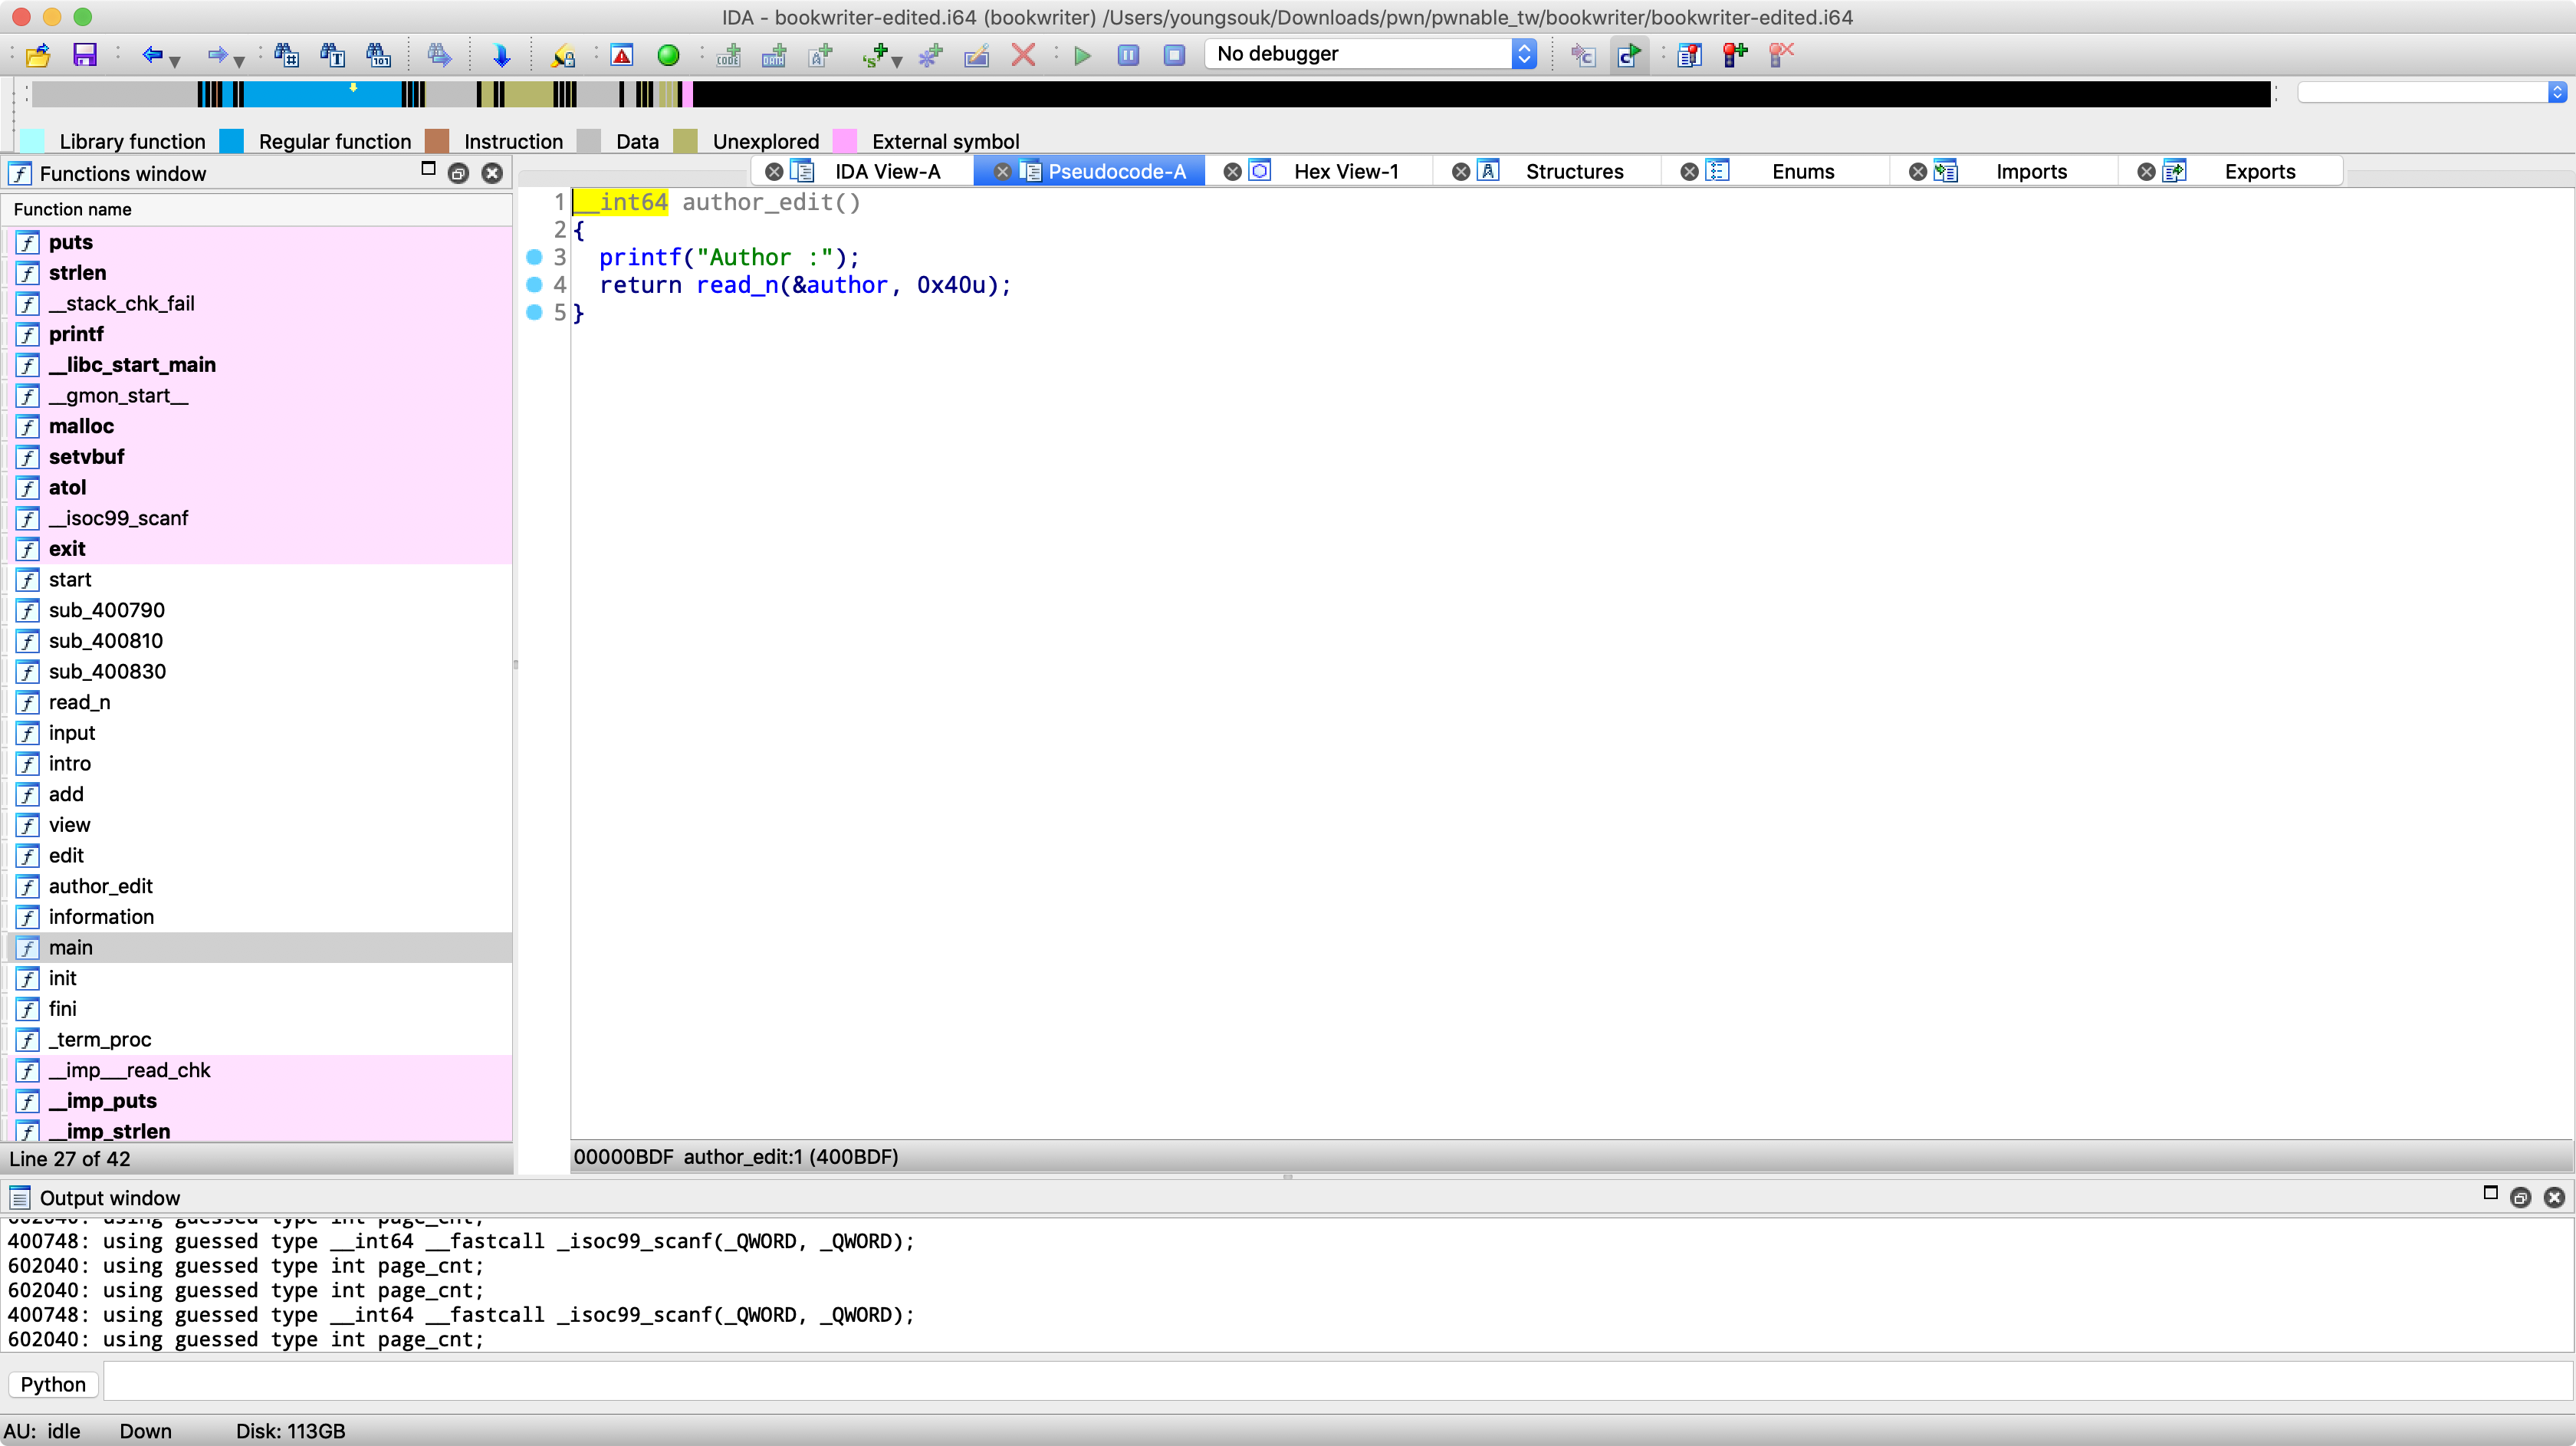Viewport: 2576px width, 1446px height.
Task: Click the Pause process toolbar icon
Action: pyautogui.click(x=1128, y=55)
